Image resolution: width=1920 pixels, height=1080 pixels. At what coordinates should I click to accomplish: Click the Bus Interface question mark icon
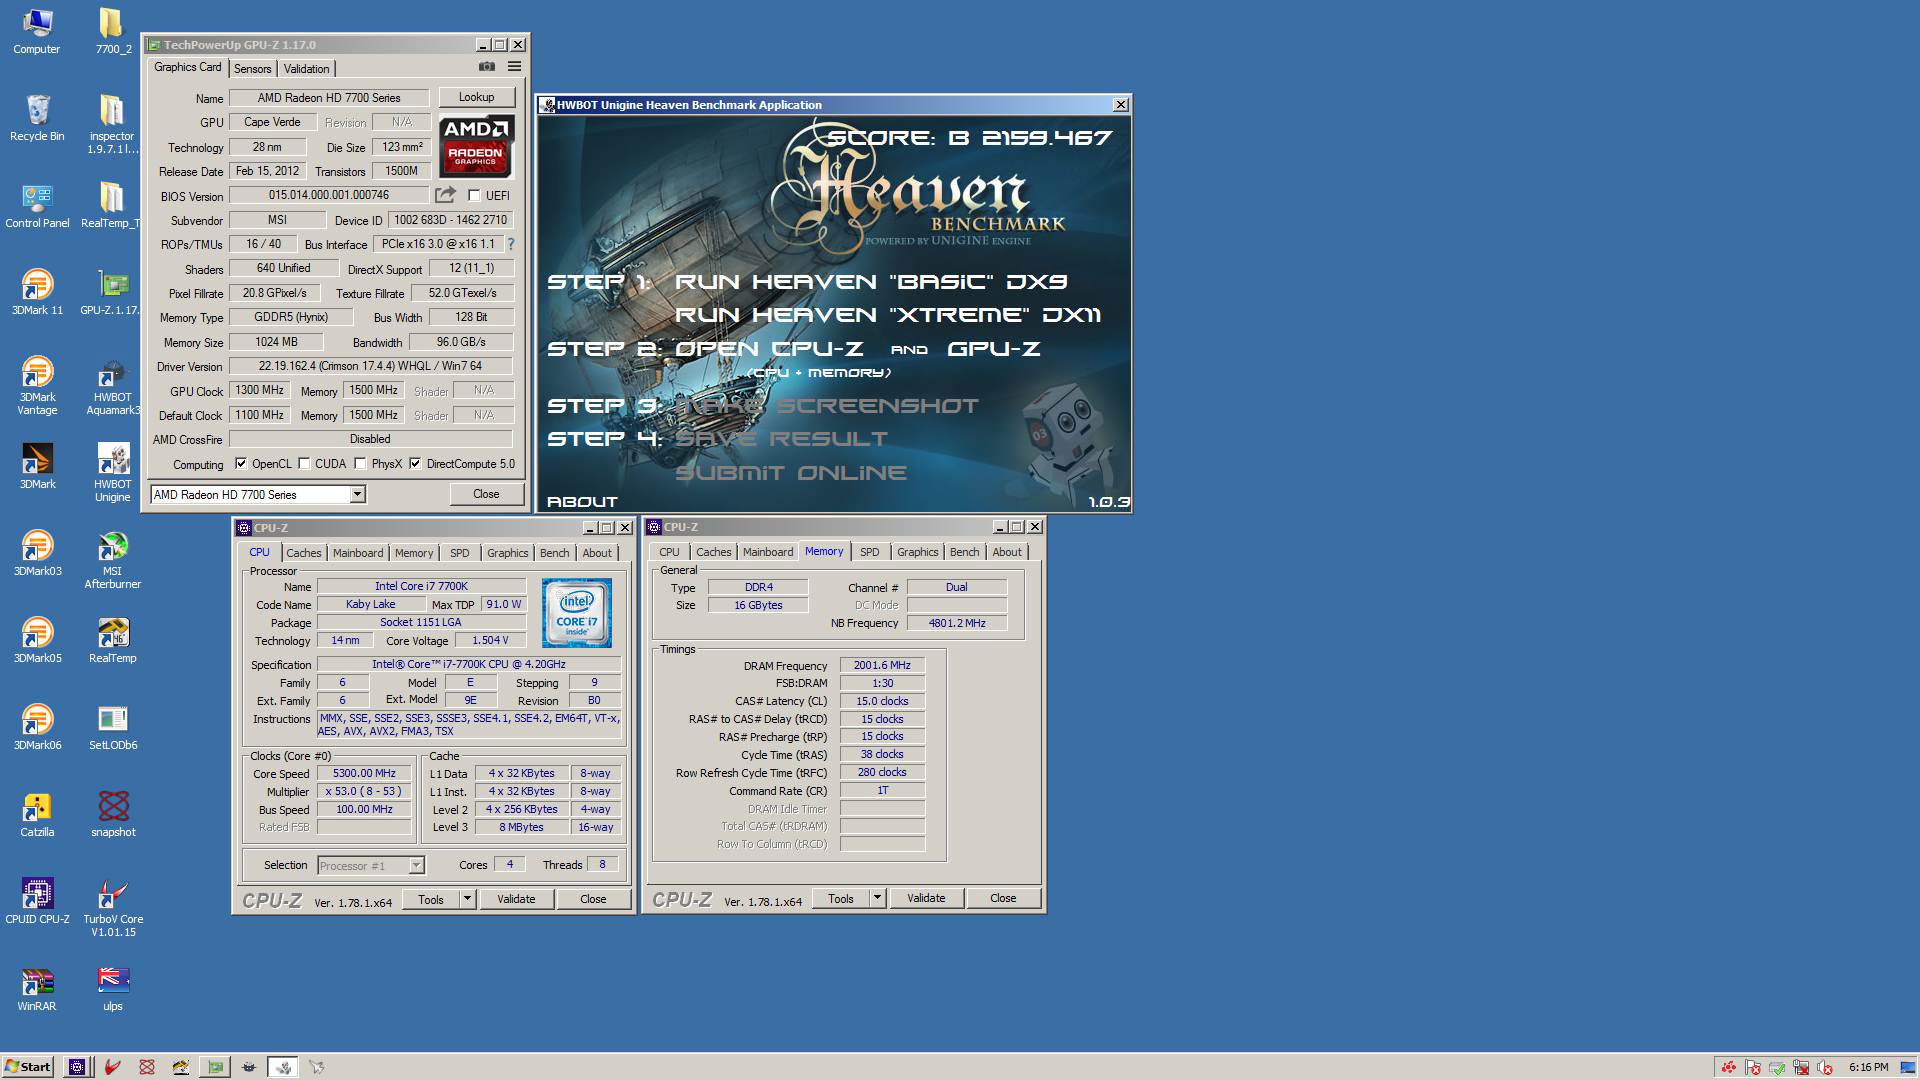(510, 244)
